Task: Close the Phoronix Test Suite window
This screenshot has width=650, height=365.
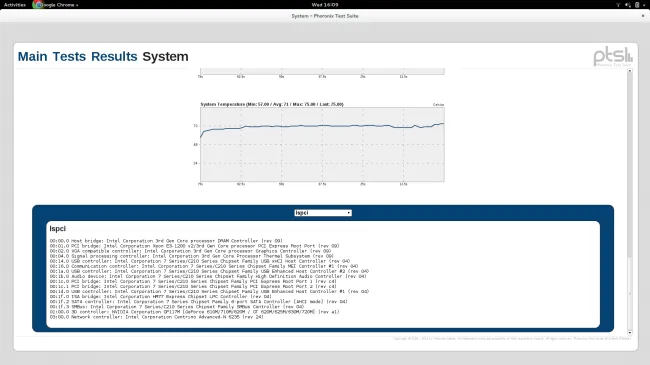Action: (643, 16)
